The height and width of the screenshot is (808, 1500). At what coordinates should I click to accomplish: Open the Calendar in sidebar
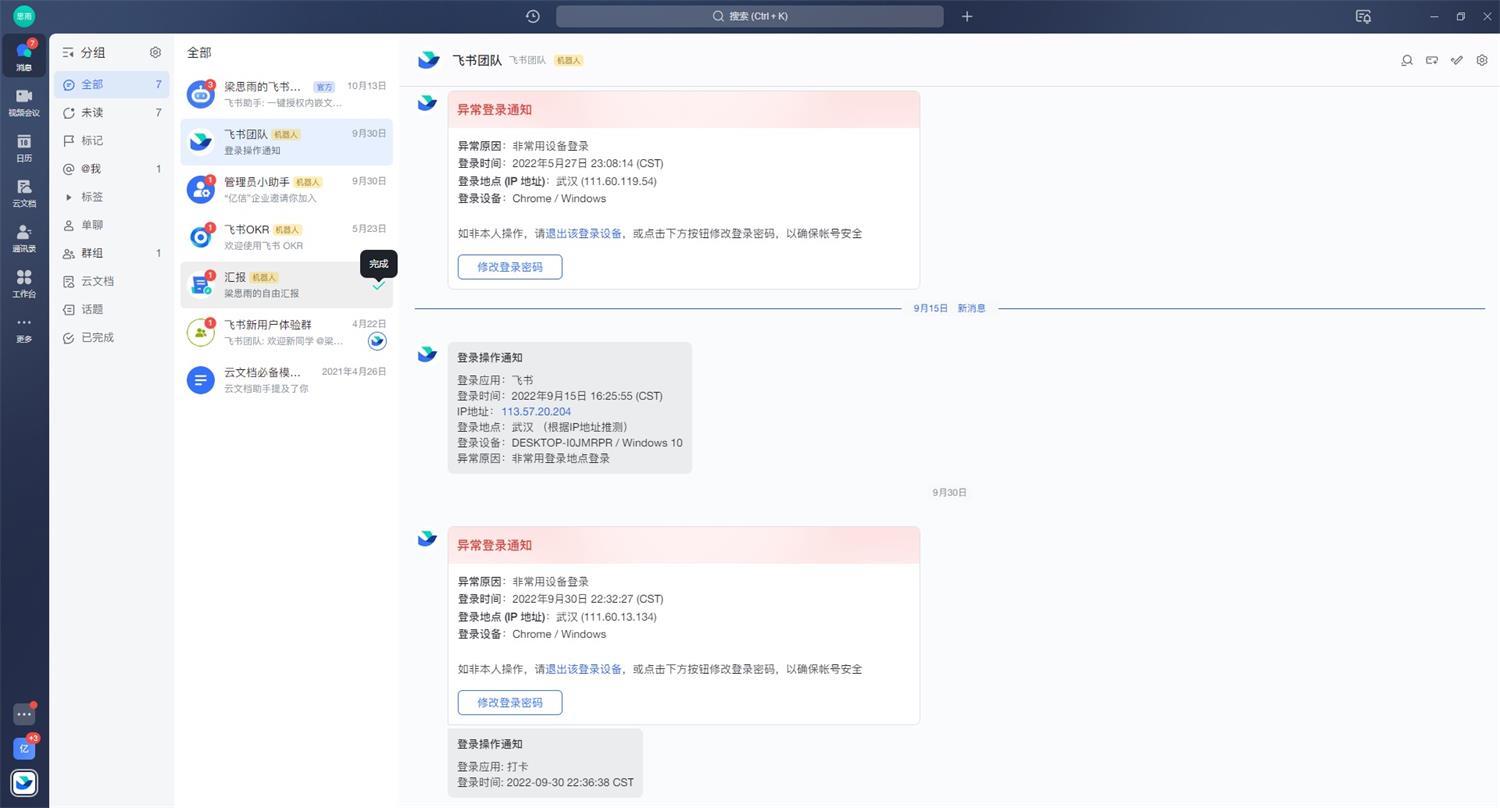[24, 147]
